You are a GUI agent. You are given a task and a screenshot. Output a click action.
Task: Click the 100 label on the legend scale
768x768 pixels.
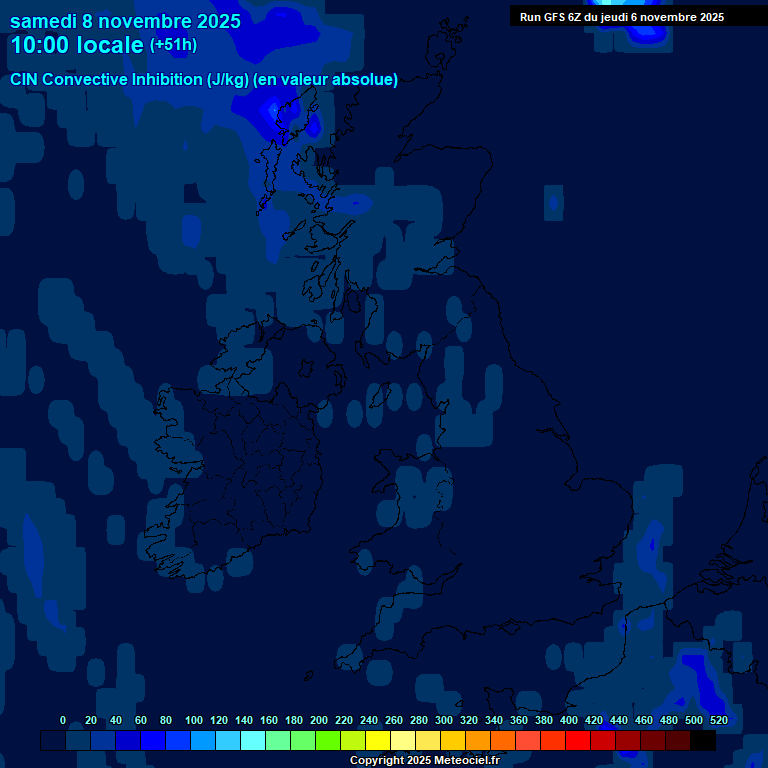[x=194, y=720]
